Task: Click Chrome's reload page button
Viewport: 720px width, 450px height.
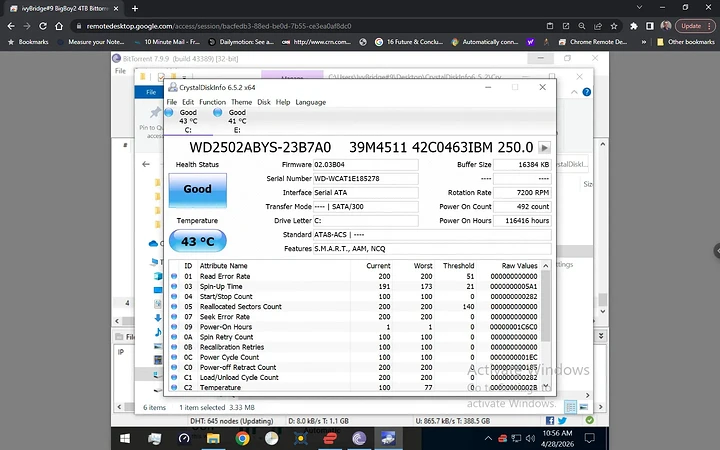Action: click(43, 26)
